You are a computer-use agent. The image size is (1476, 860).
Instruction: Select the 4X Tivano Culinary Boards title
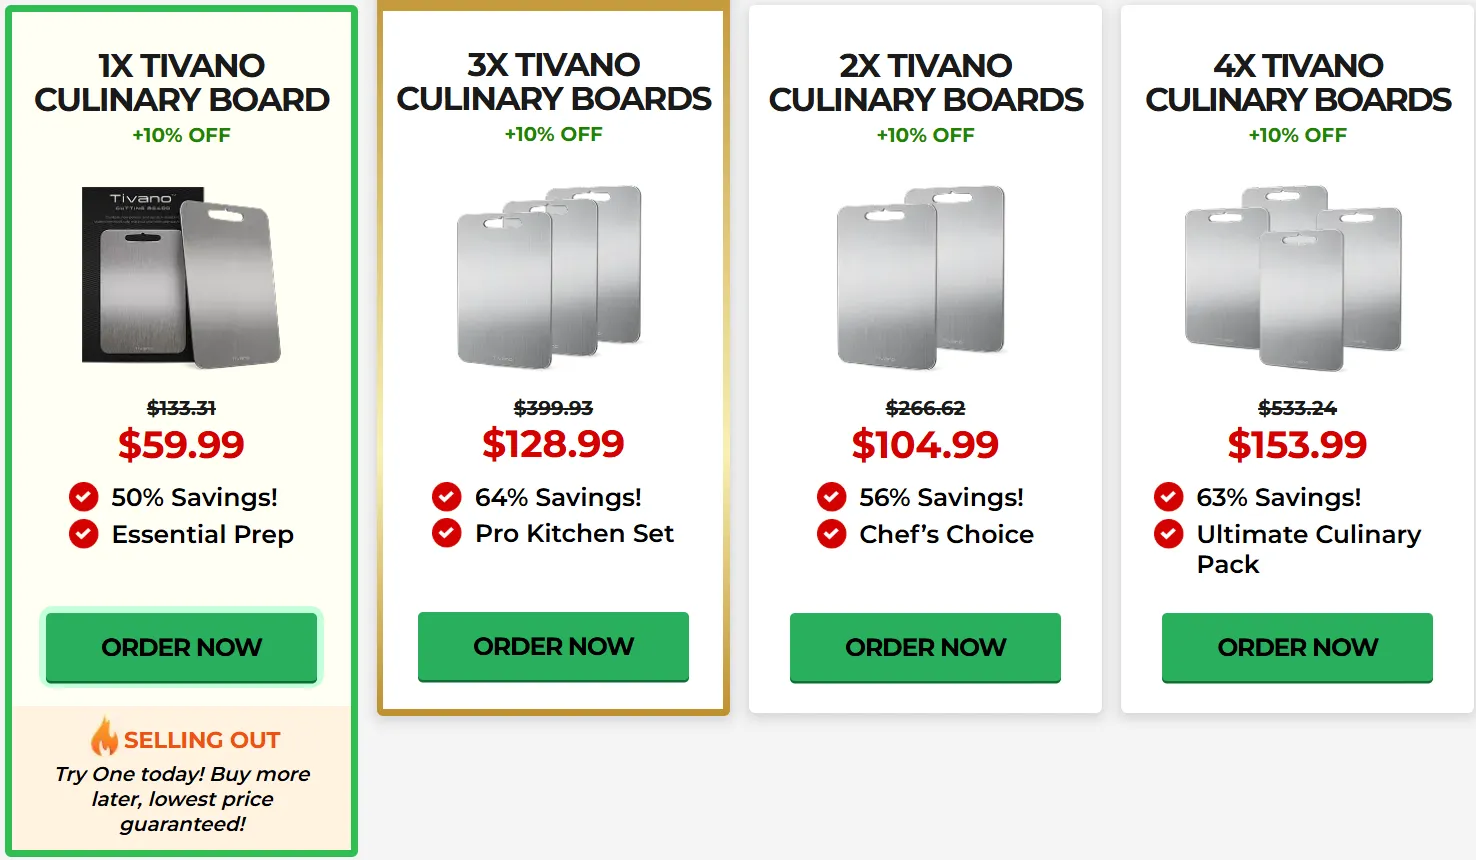pyautogui.click(x=1298, y=83)
